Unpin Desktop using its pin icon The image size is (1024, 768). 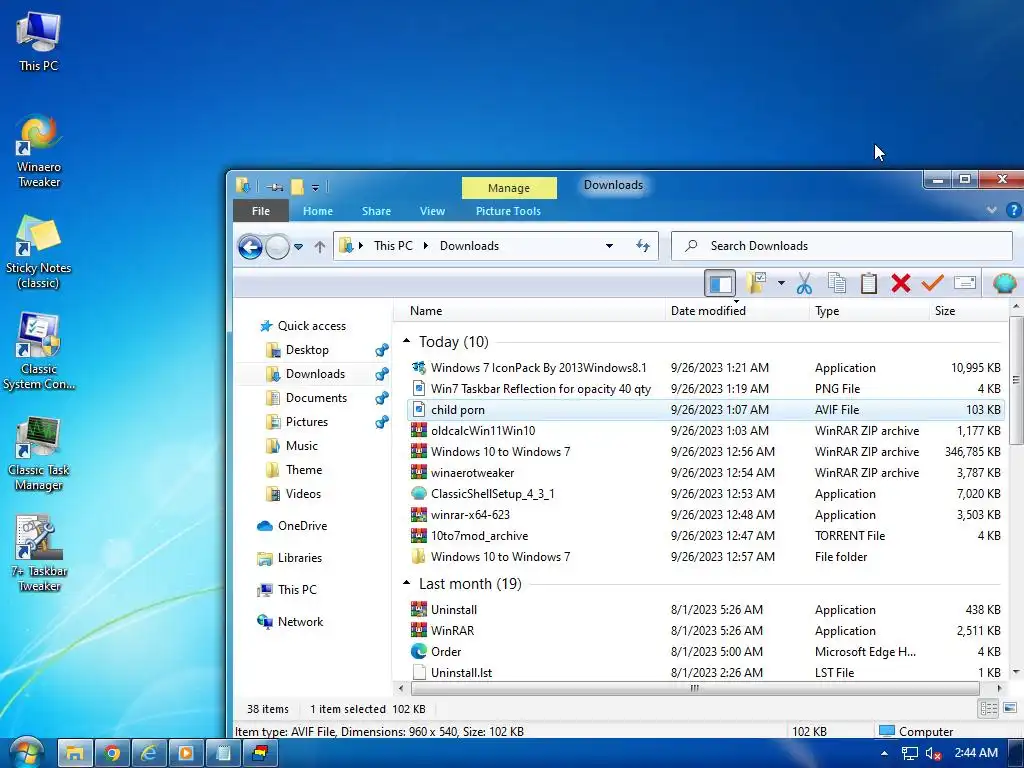click(x=382, y=350)
